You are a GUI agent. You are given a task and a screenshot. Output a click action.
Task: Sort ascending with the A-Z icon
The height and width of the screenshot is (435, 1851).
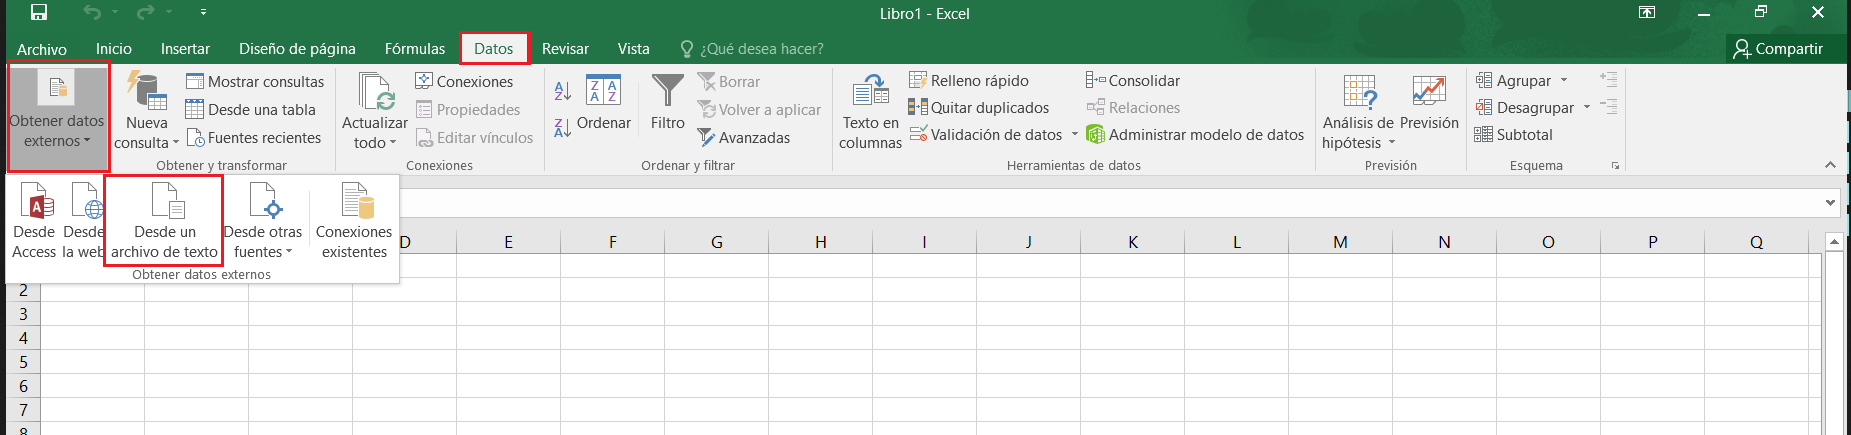point(563,91)
